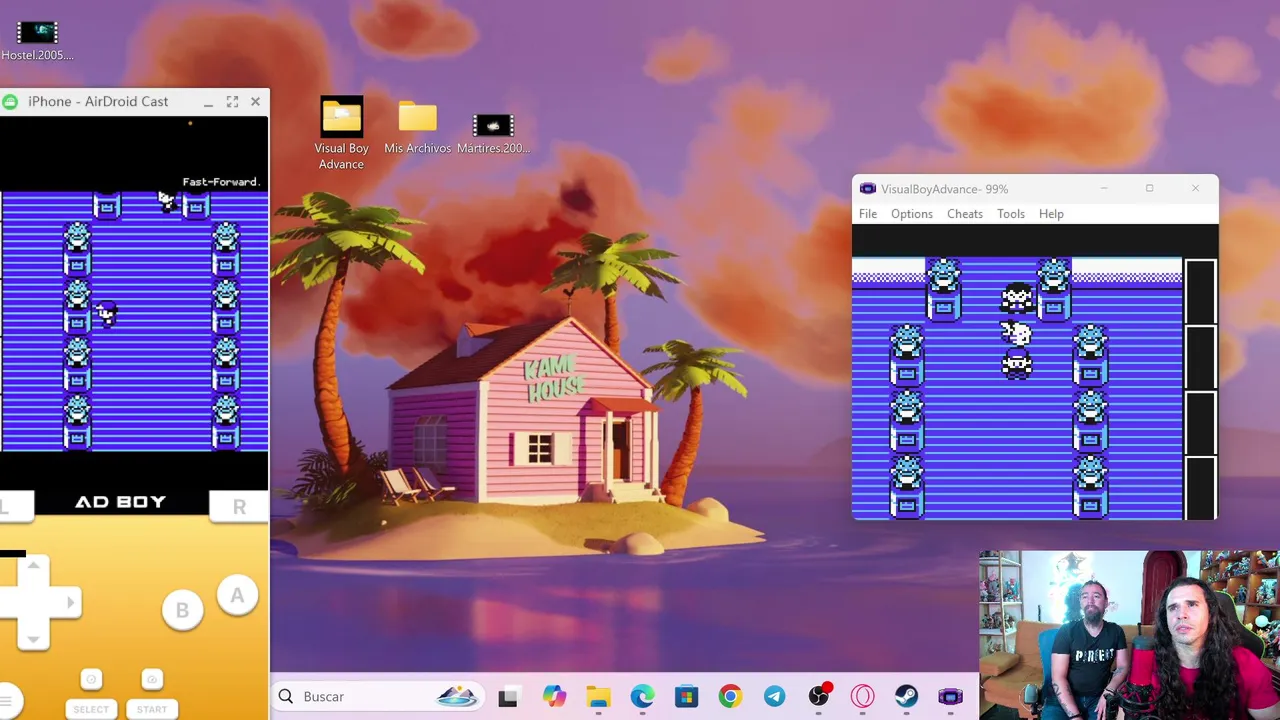The height and width of the screenshot is (720, 1280).
Task: Open the Tools menu in VisualBoyAdvance
Action: pyautogui.click(x=1010, y=214)
